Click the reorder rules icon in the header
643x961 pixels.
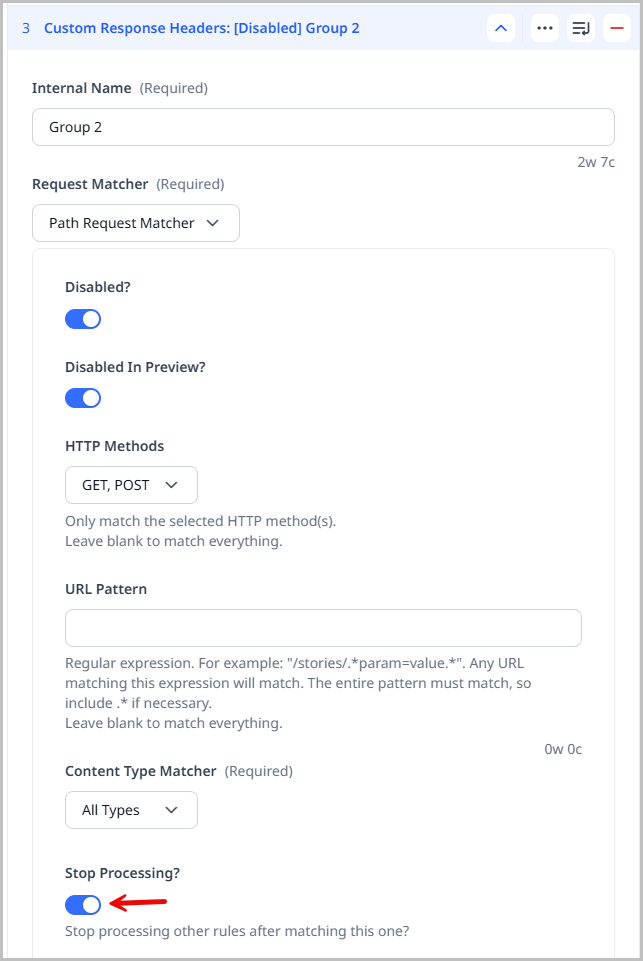coord(581,27)
